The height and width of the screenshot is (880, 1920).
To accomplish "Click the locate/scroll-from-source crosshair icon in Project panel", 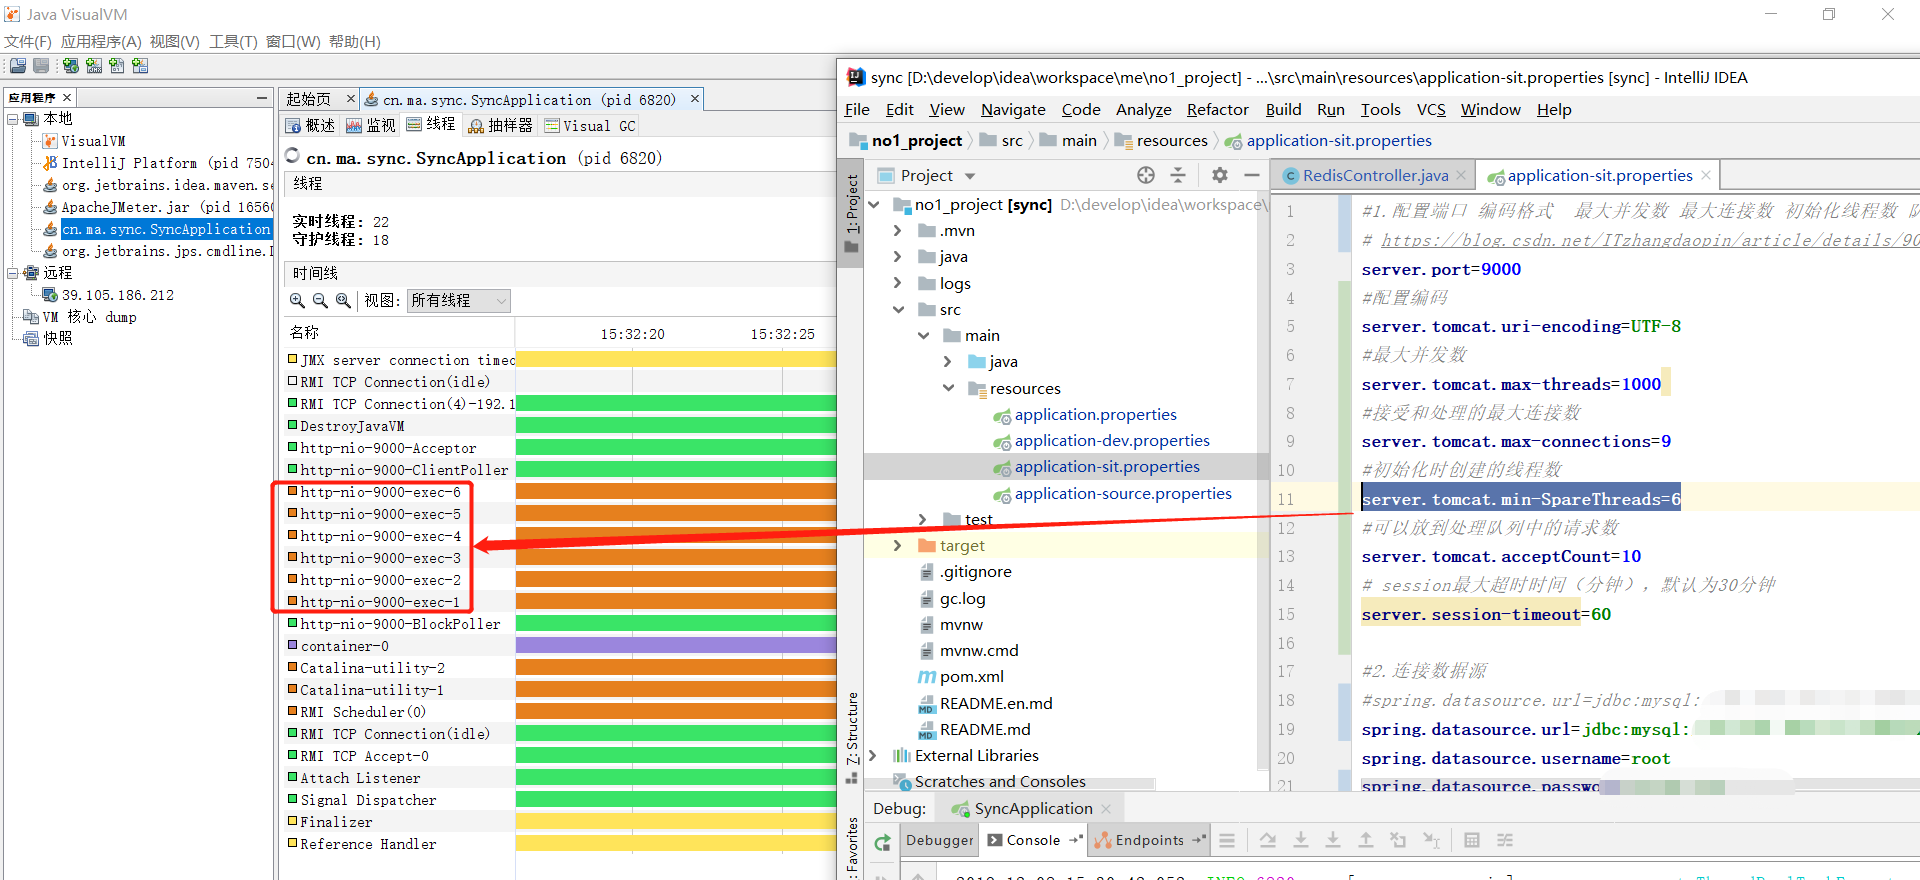I will click(1146, 176).
